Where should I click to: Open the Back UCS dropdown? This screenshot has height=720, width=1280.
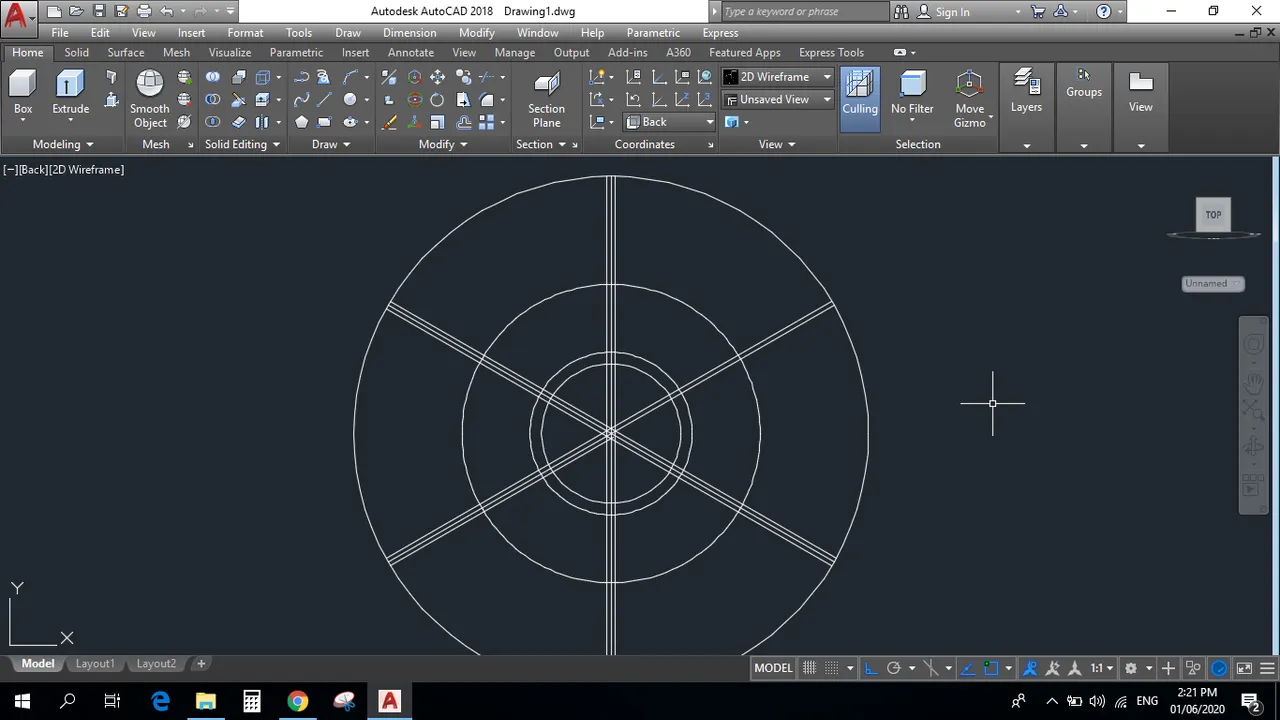(x=670, y=122)
